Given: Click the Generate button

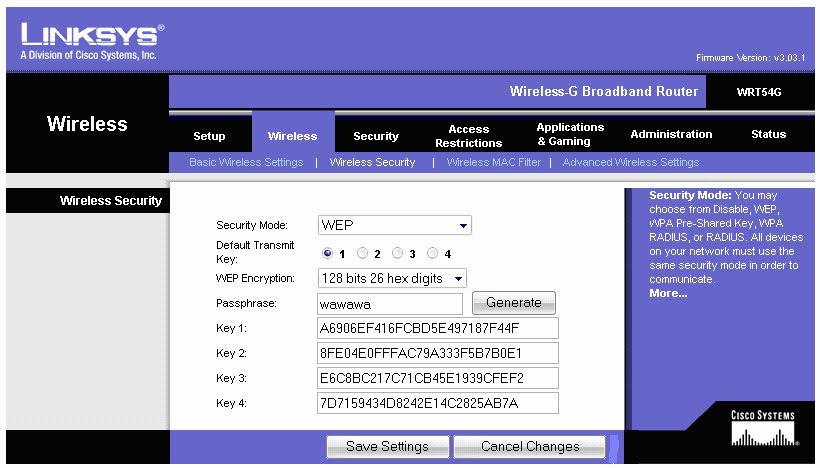Looking at the screenshot, I should [514, 303].
